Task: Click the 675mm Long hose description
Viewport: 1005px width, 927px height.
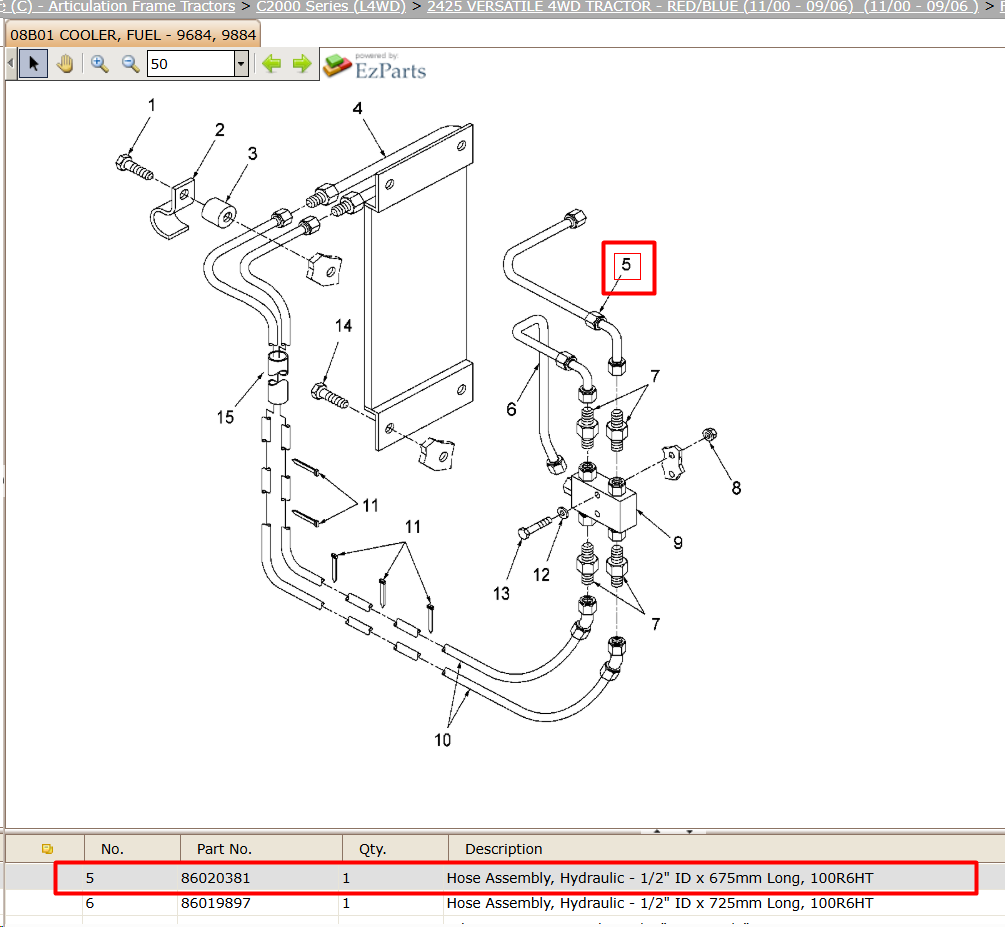Action: click(x=660, y=878)
